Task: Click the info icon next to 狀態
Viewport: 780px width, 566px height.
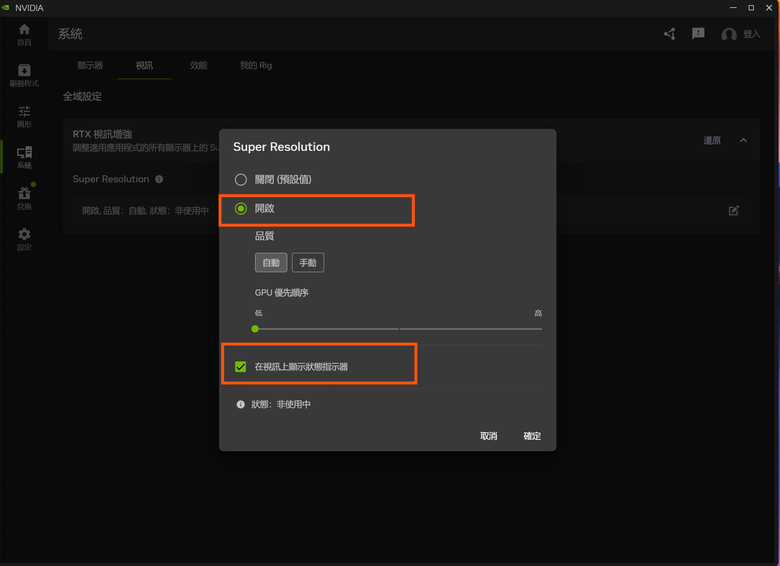Action: click(x=241, y=404)
